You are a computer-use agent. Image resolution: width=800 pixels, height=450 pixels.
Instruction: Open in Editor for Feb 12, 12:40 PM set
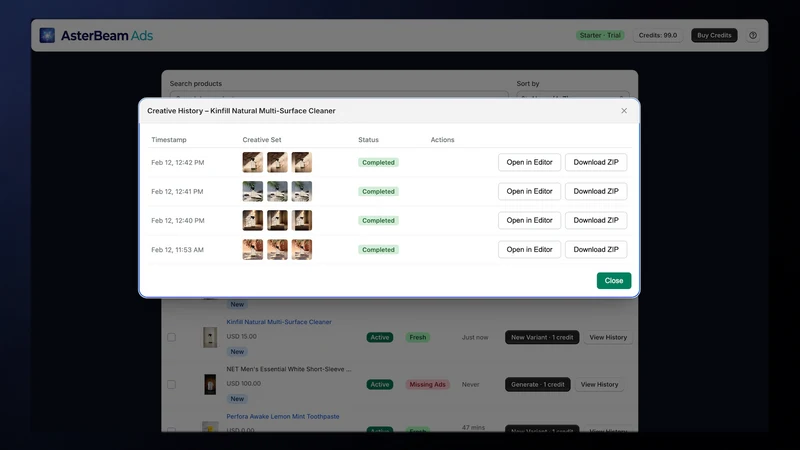click(529, 220)
